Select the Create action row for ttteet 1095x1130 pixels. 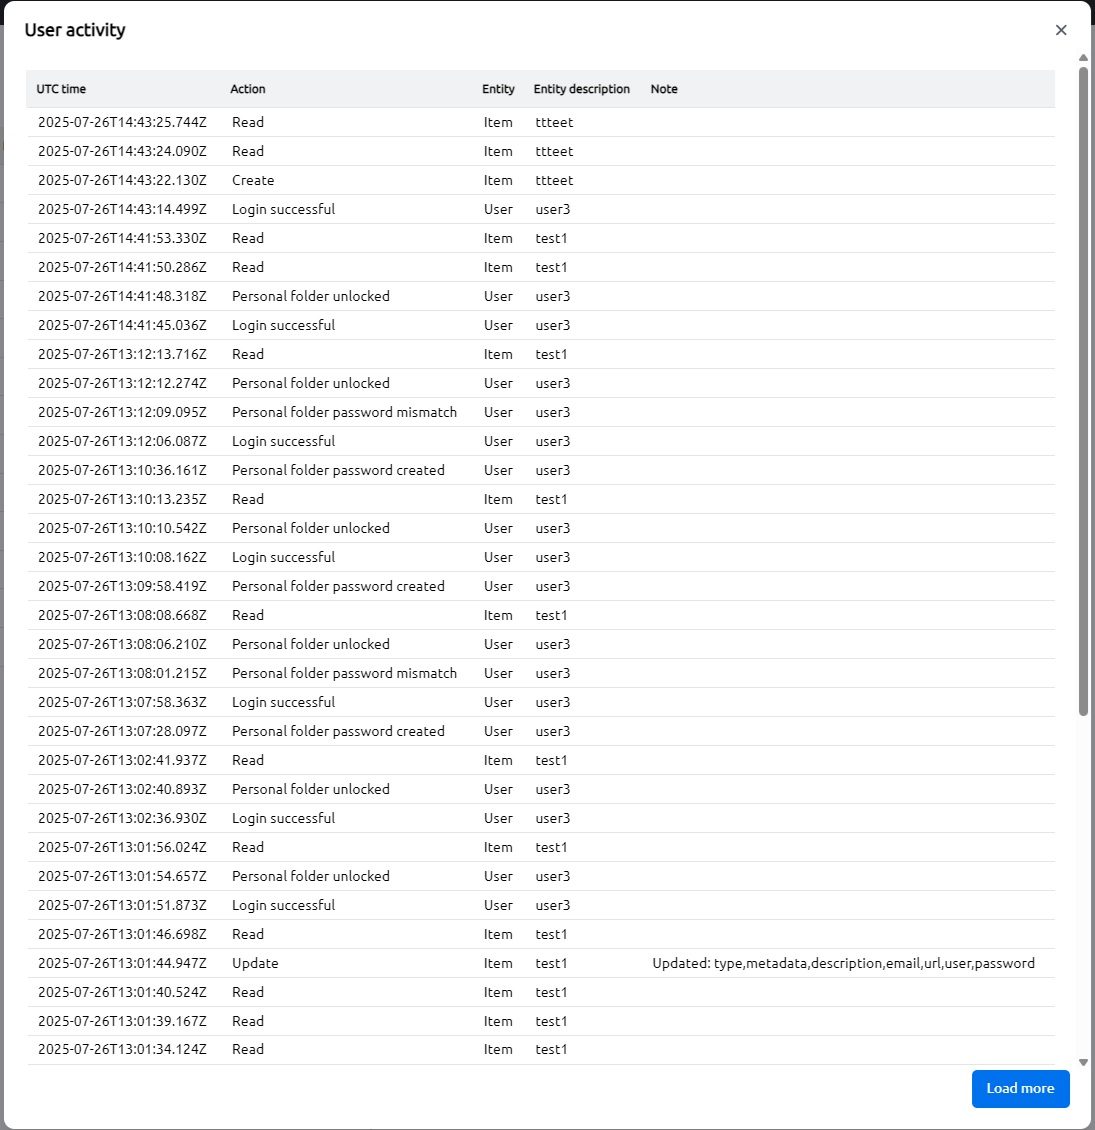click(x=253, y=180)
